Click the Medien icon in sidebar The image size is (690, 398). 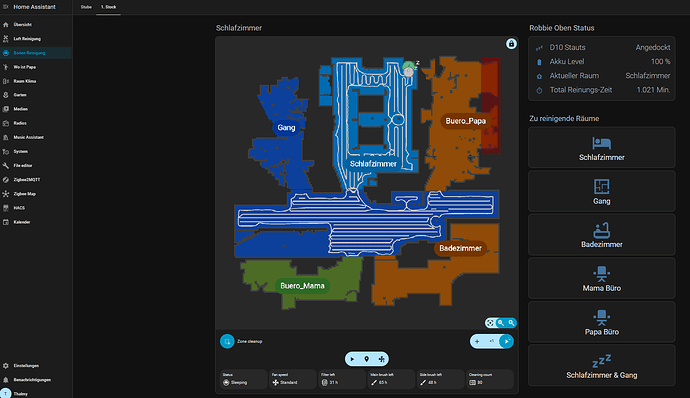click(6, 109)
